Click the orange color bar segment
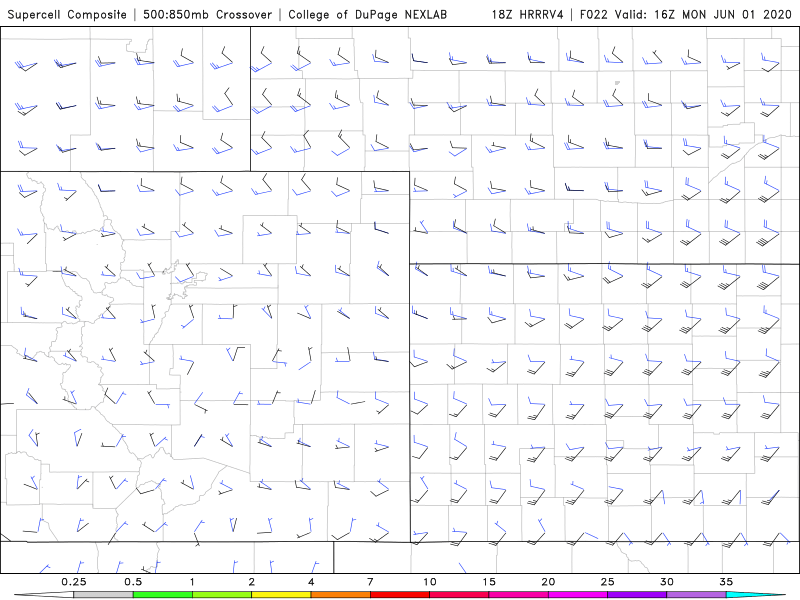The width and height of the screenshot is (800, 600). (340, 595)
